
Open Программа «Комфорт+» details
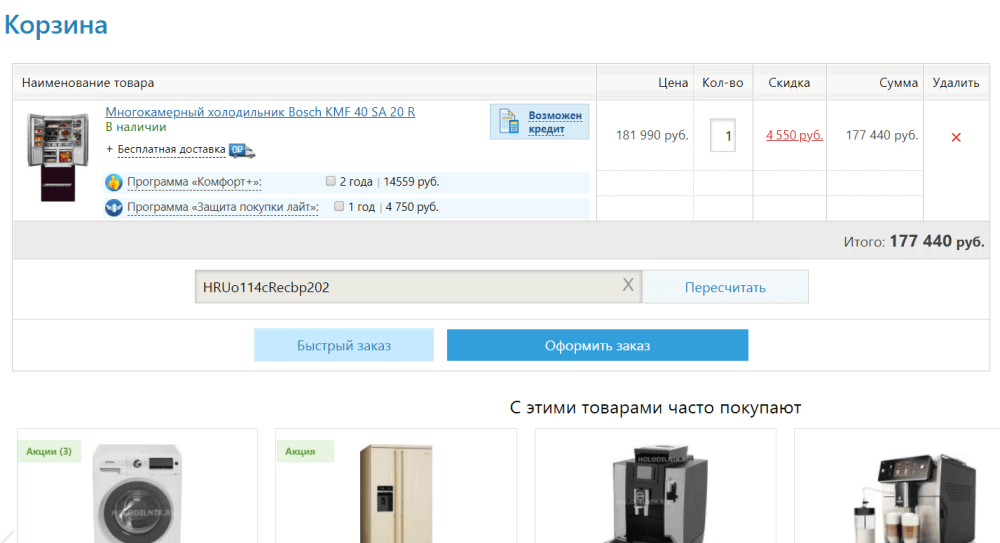[195, 182]
